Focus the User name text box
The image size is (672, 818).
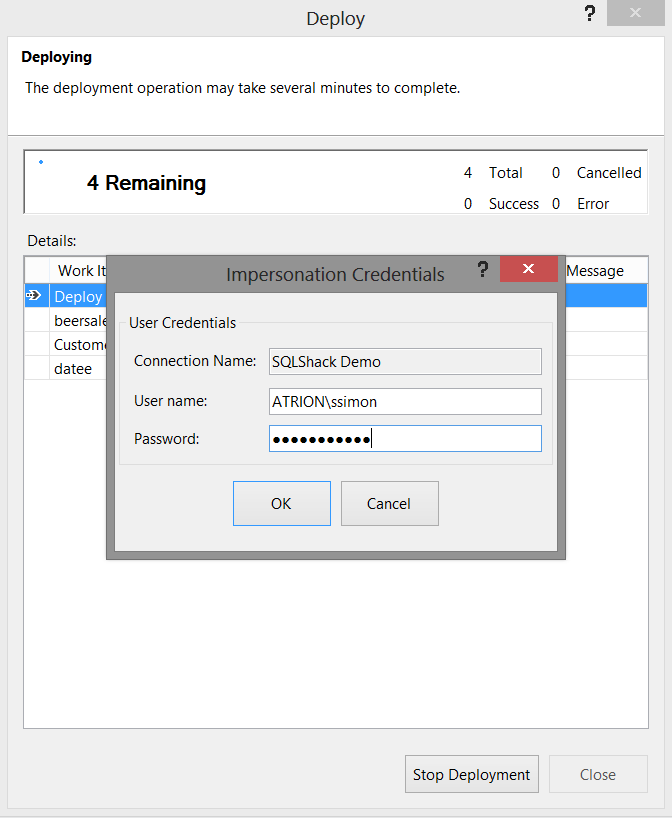click(405, 401)
